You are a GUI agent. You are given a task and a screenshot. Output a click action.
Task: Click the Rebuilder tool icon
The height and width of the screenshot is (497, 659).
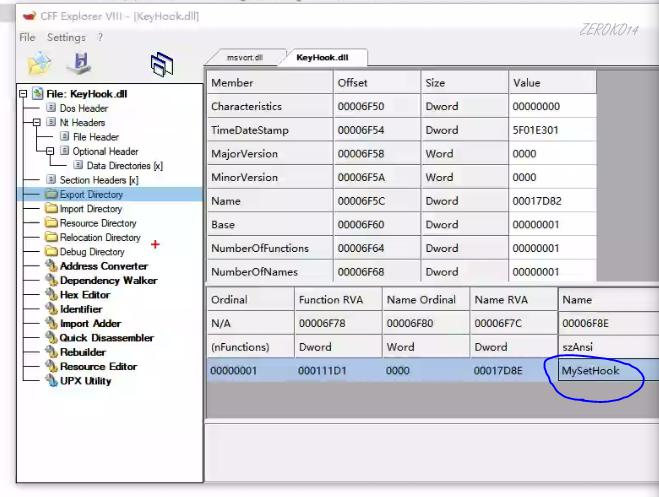51,352
